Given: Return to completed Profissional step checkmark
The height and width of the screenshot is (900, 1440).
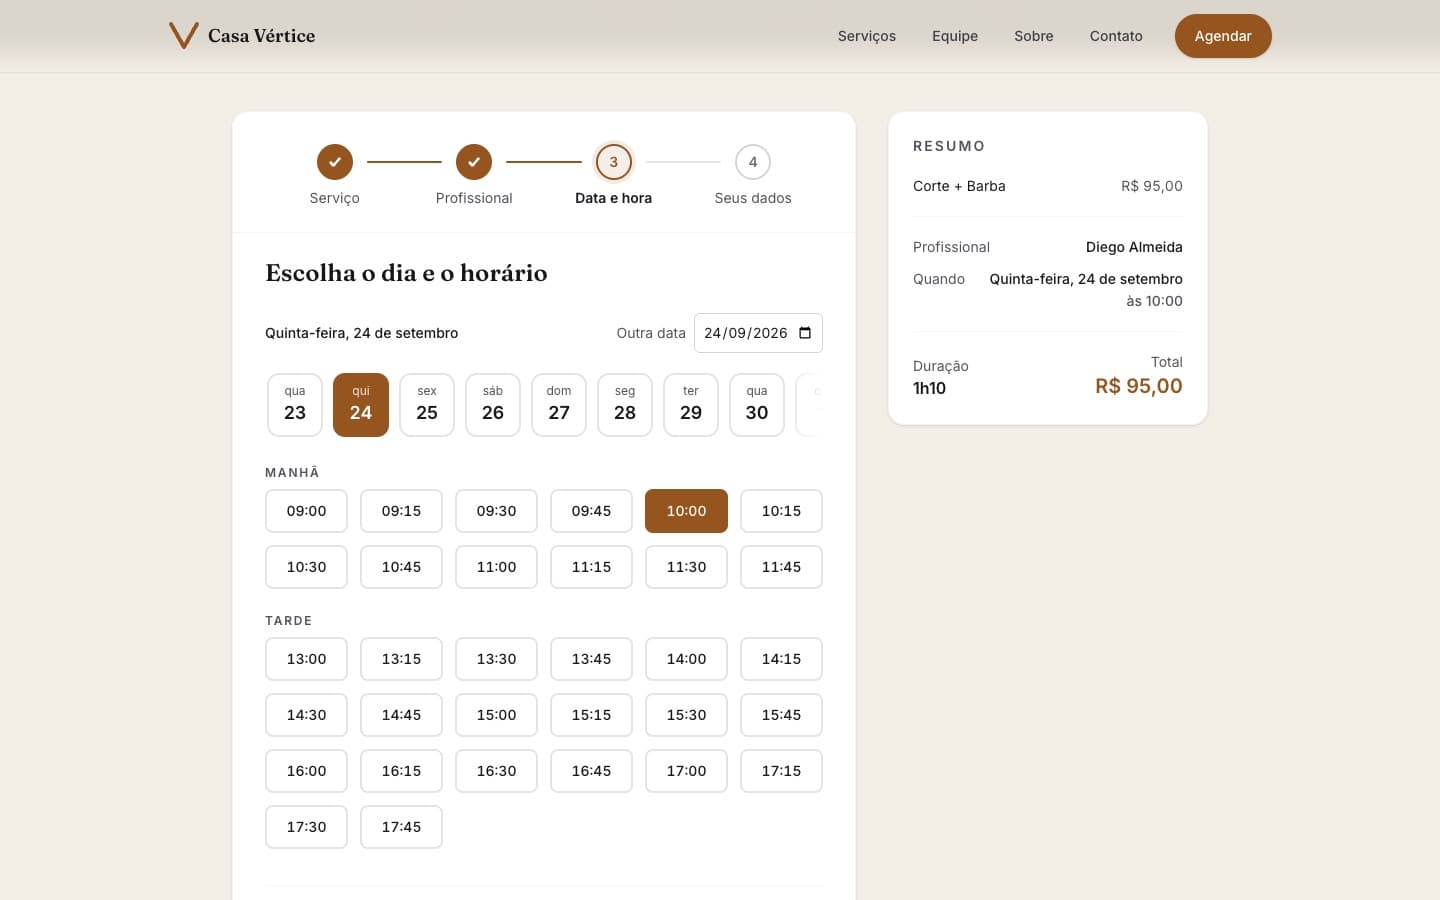Looking at the screenshot, I should click(x=474, y=162).
